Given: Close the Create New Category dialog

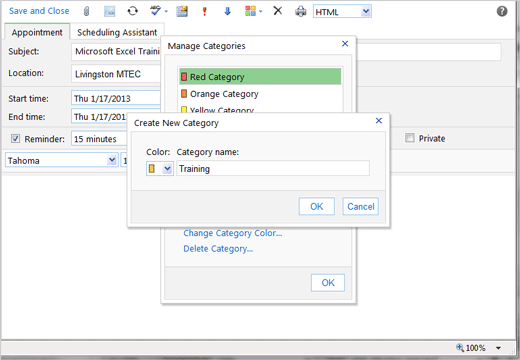Looking at the screenshot, I should 379,121.
